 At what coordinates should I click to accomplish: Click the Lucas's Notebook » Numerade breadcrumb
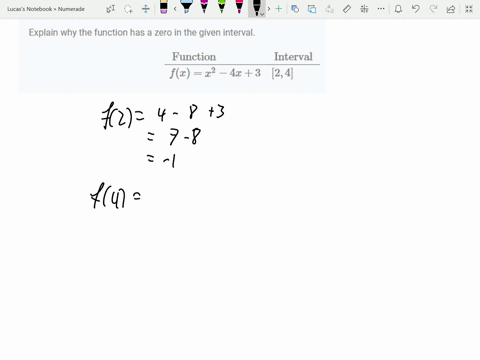[46, 9]
